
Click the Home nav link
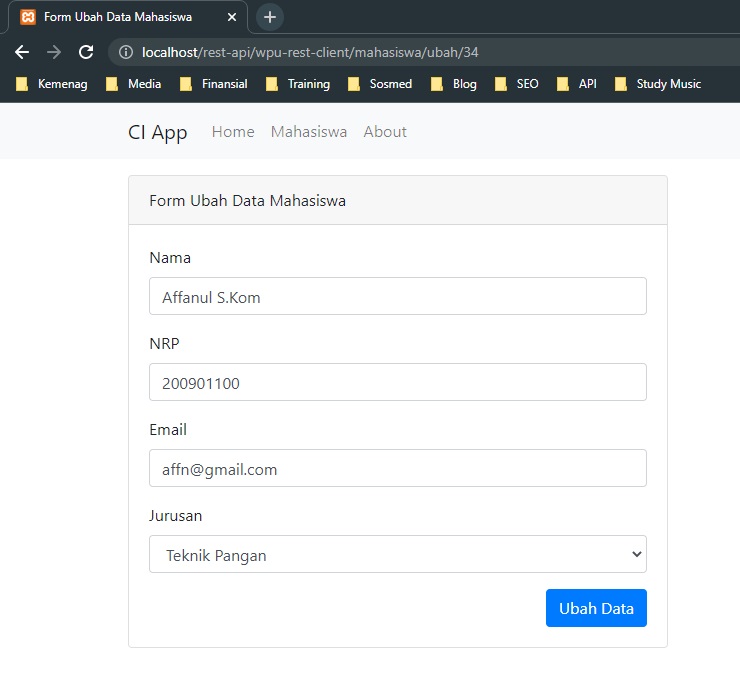coord(233,132)
